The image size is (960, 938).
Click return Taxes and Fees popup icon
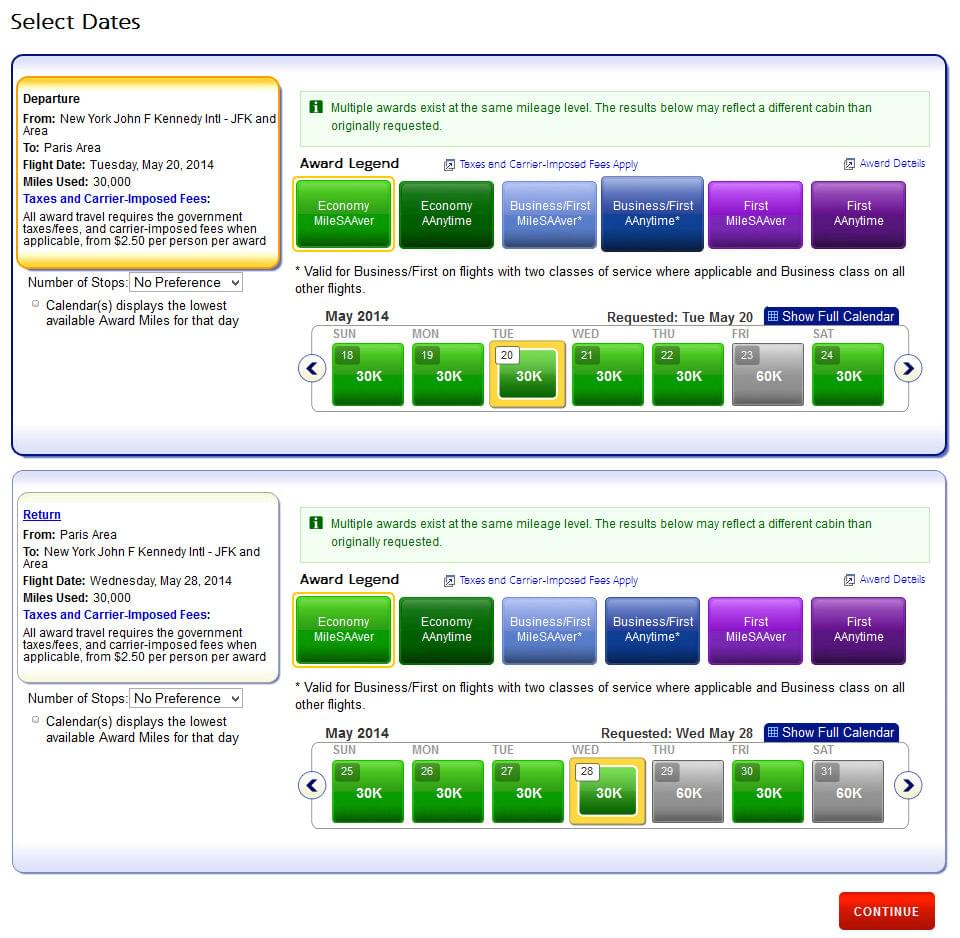[449, 580]
